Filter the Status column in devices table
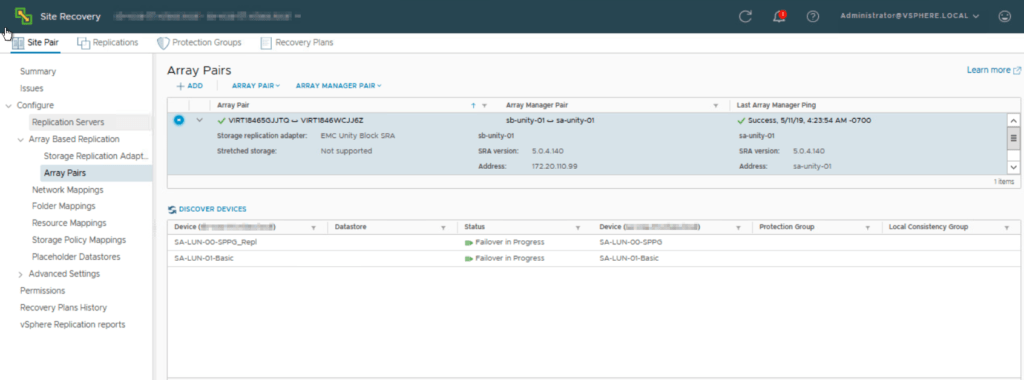 pos(578,227)
